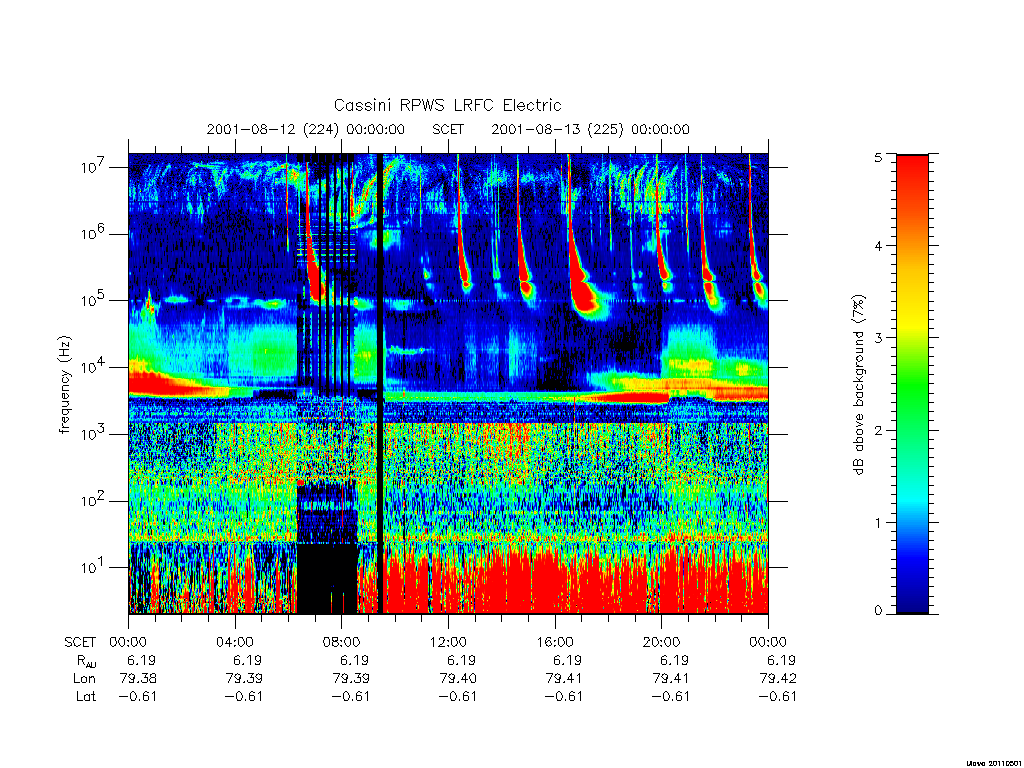Click the "SCET" label between the header timestamps

[448, 129]
